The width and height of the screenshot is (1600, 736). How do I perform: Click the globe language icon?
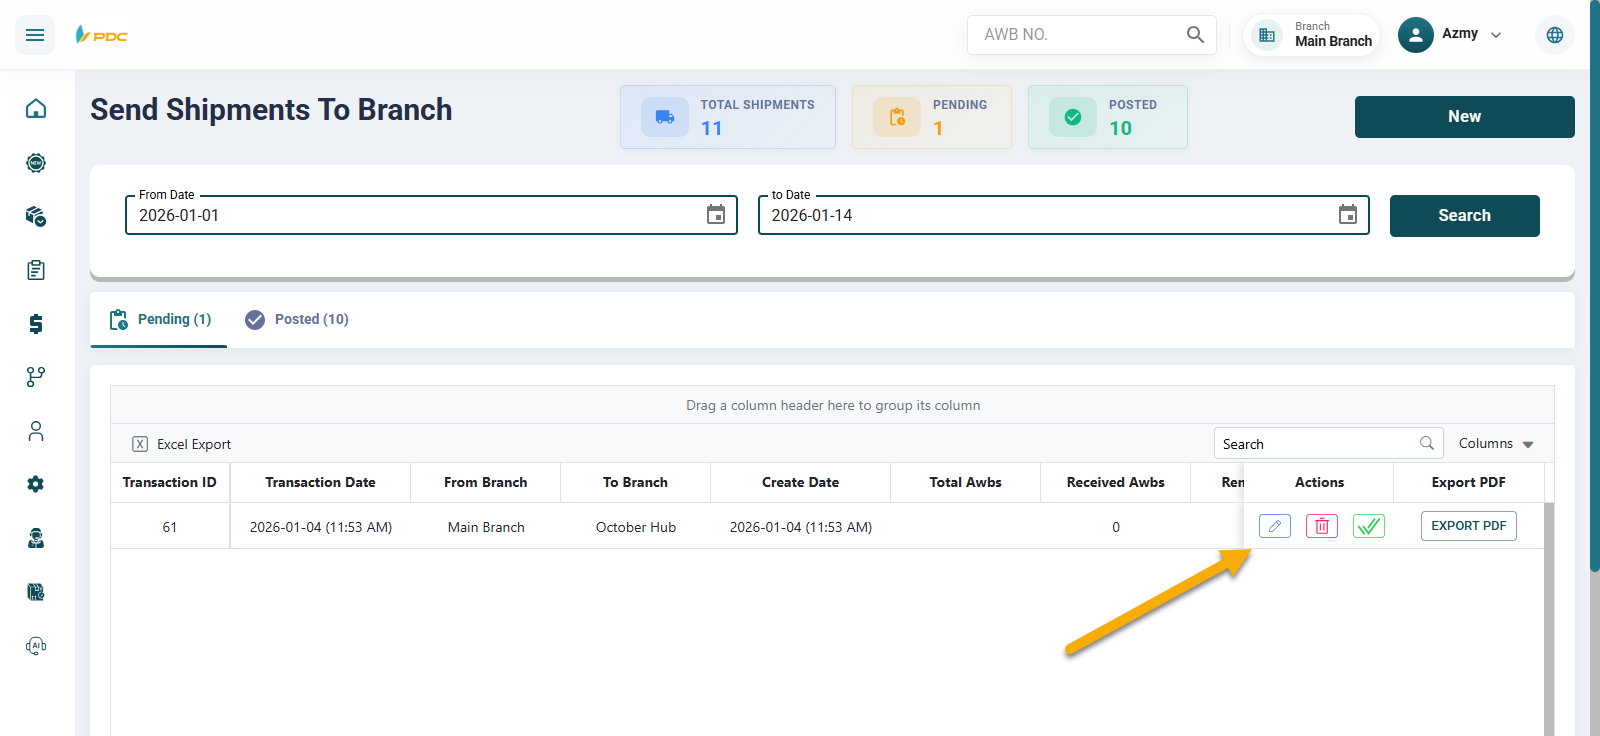[1554, 35]
